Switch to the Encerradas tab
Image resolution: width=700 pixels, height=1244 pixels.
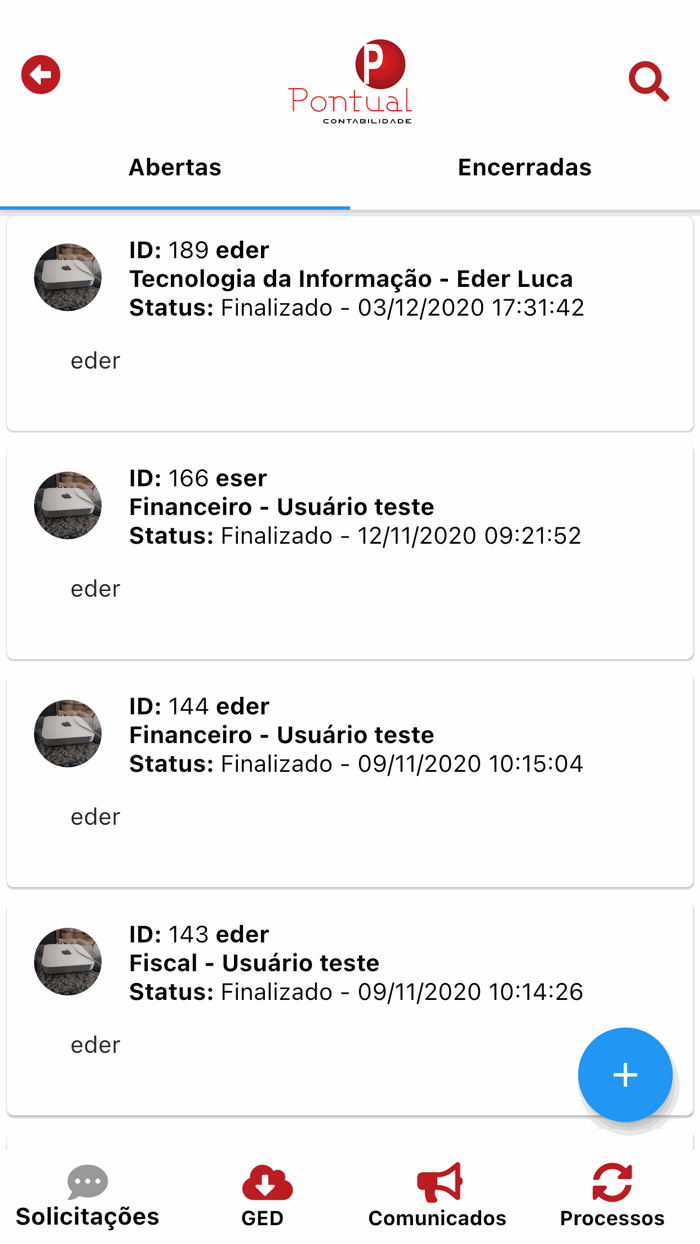pos(524,168)
